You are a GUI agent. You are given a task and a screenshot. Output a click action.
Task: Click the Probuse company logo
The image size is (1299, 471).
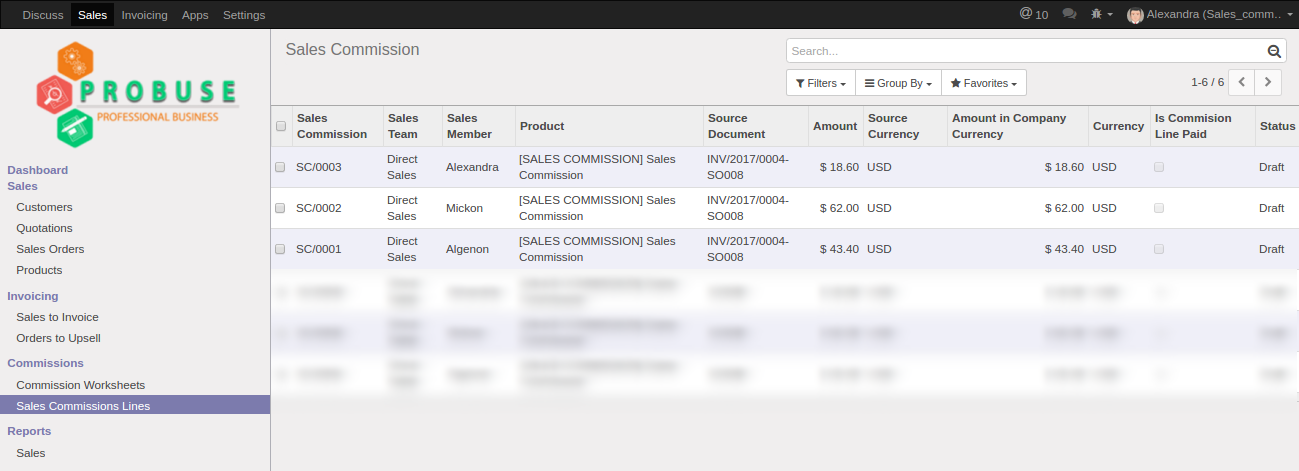point(136,94)
